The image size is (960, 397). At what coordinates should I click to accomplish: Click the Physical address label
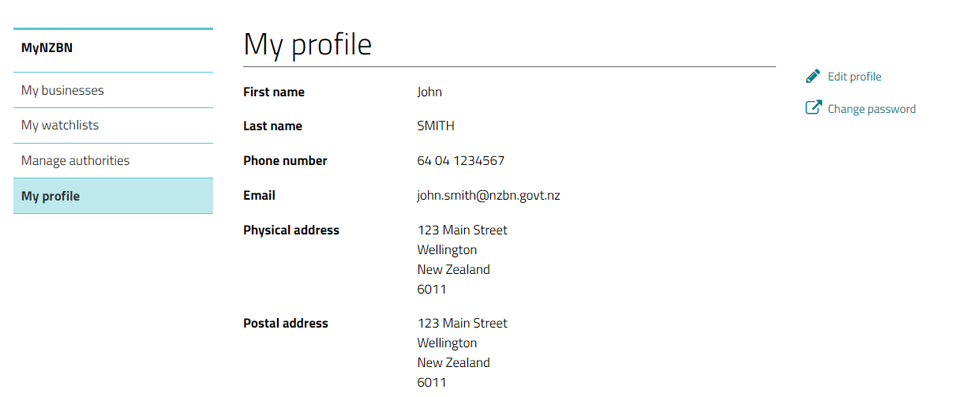291,230
